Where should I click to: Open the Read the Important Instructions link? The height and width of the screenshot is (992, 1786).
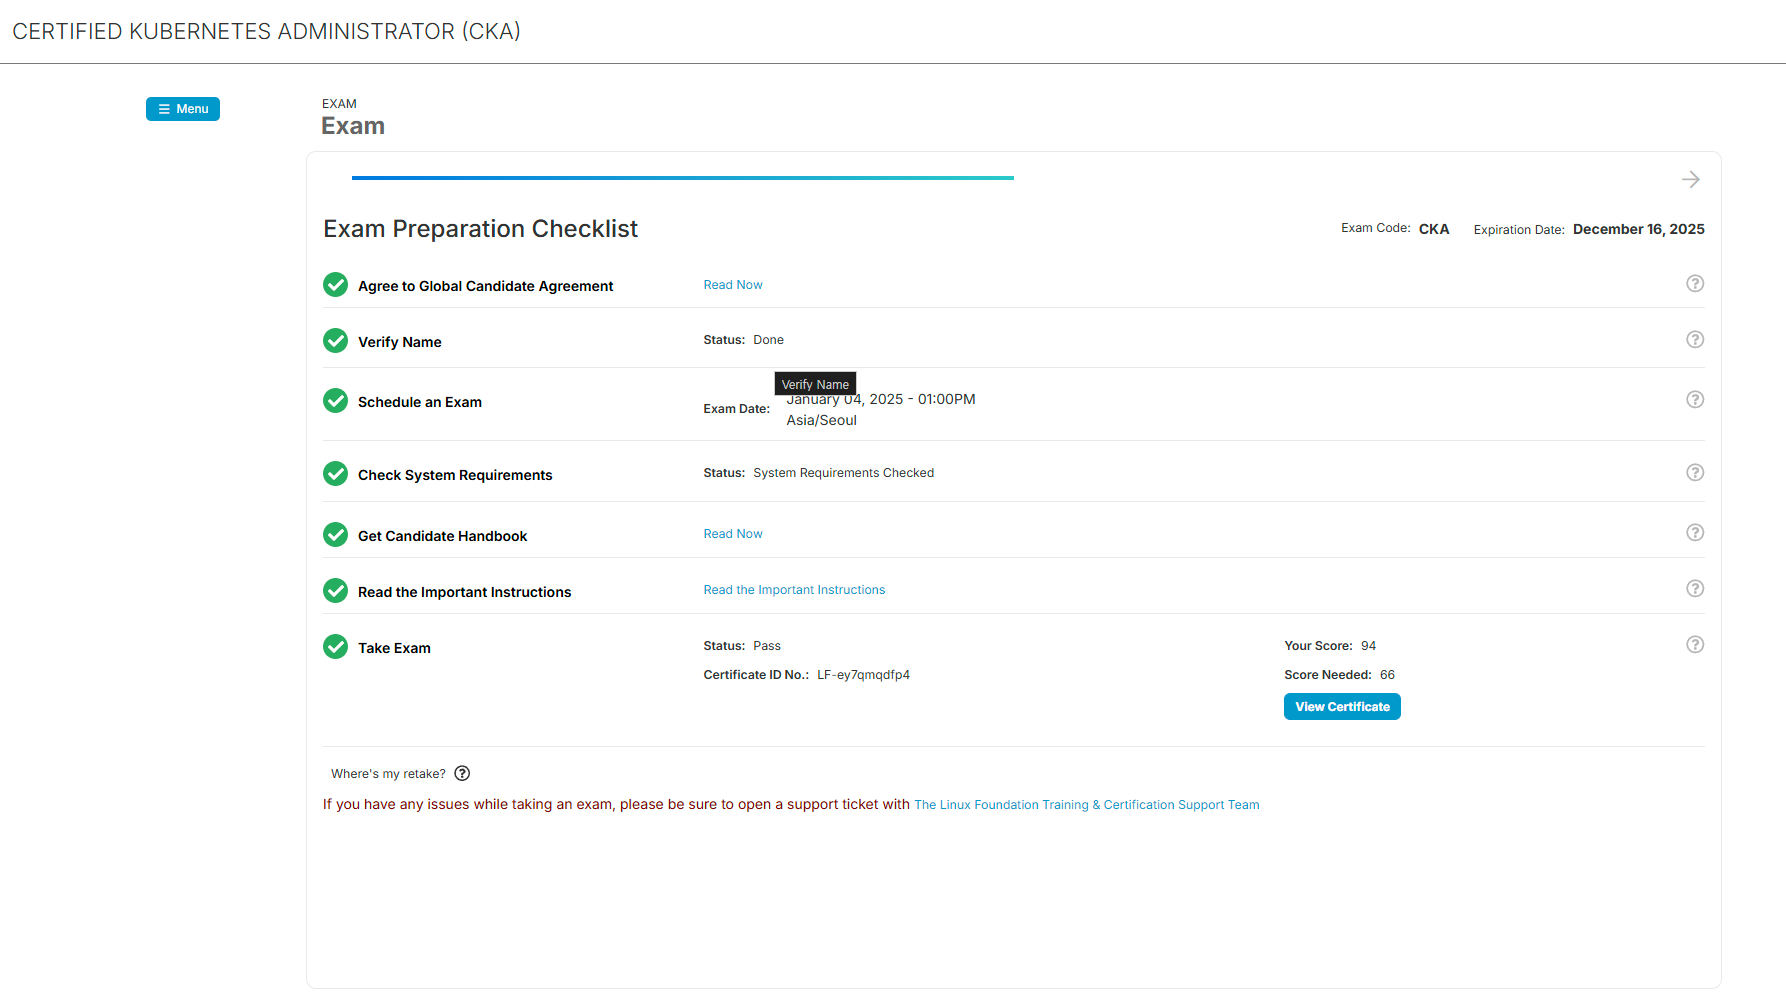(x=794, y=590)
